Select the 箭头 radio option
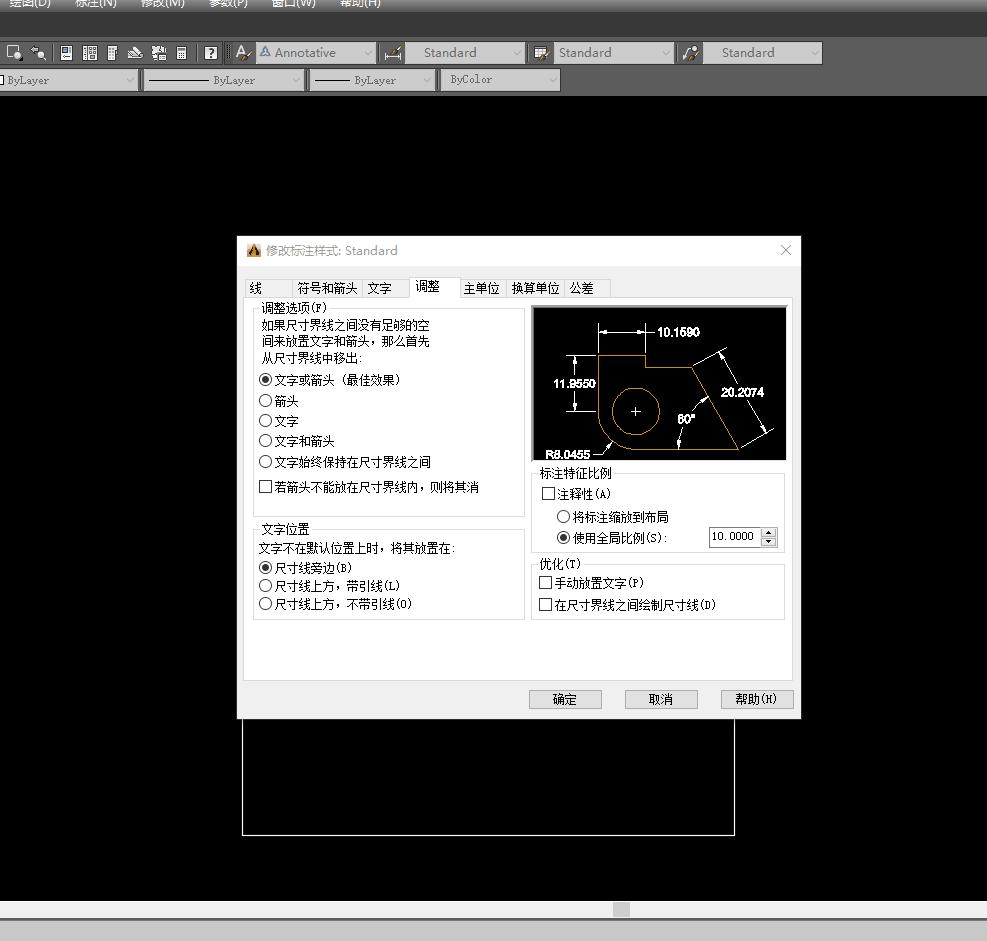The height and width of the screenshot is (941, 987). coord(266,401)
